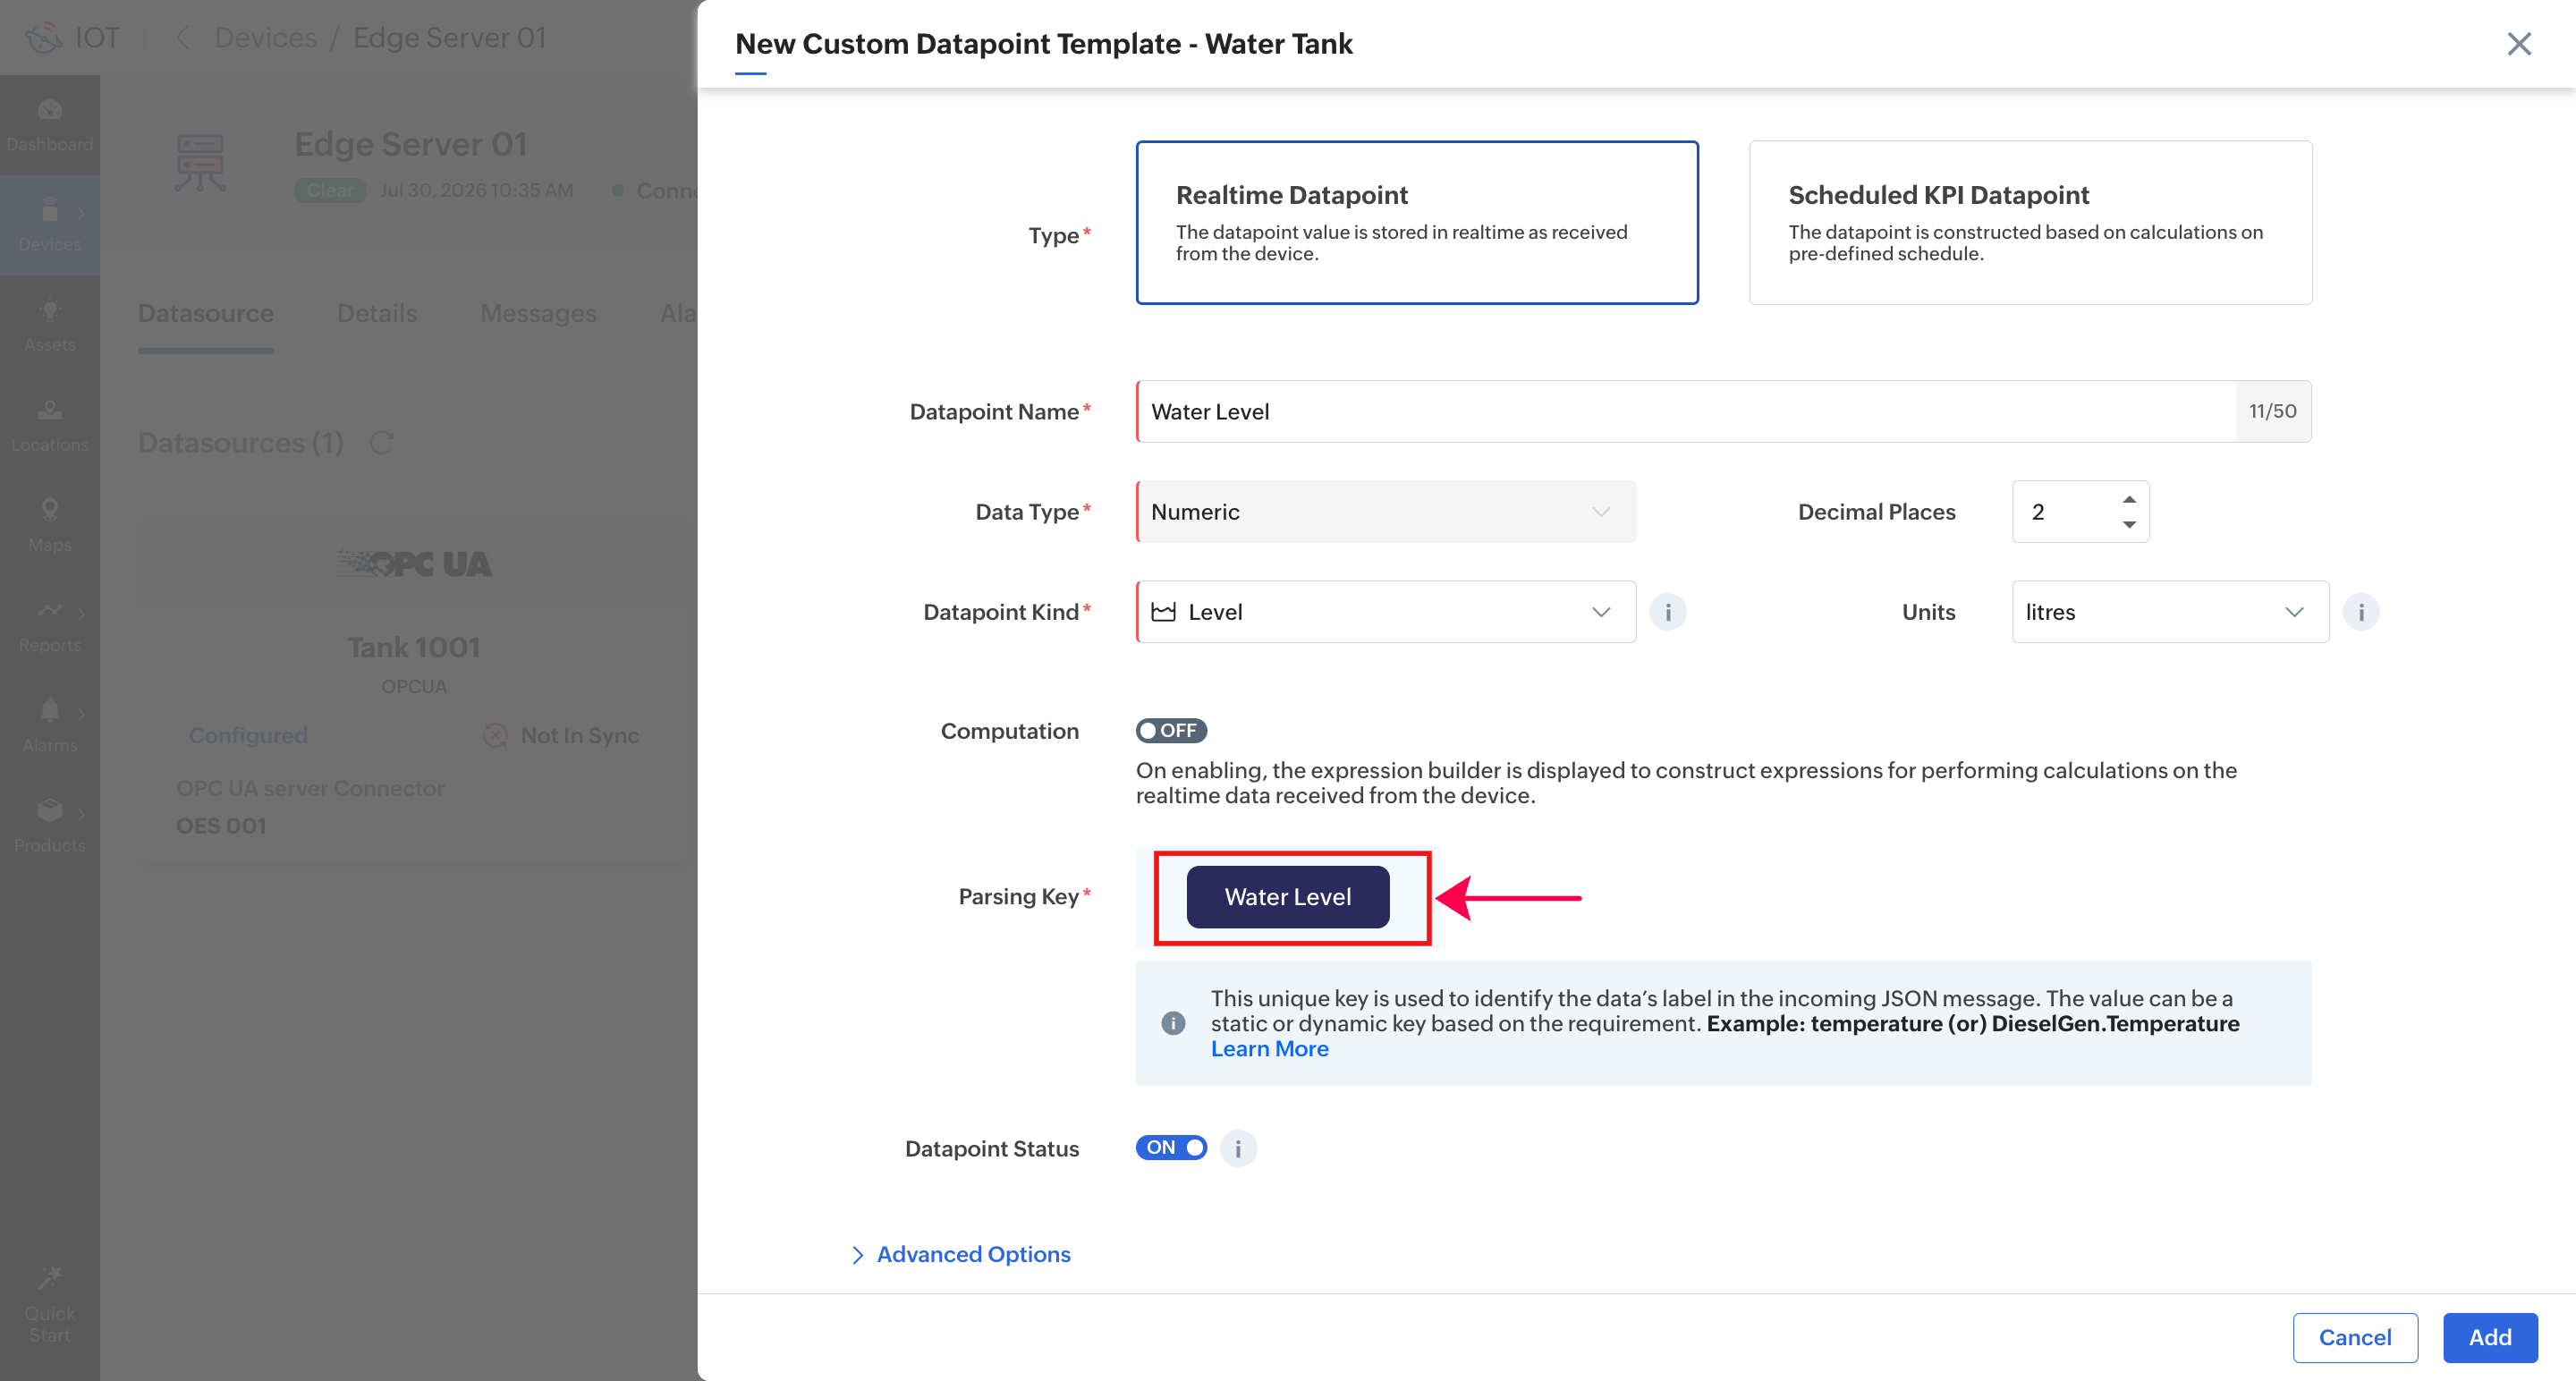Click the Add button
This screenshot has width=2576, height=1381.
pos(2489,1337)
